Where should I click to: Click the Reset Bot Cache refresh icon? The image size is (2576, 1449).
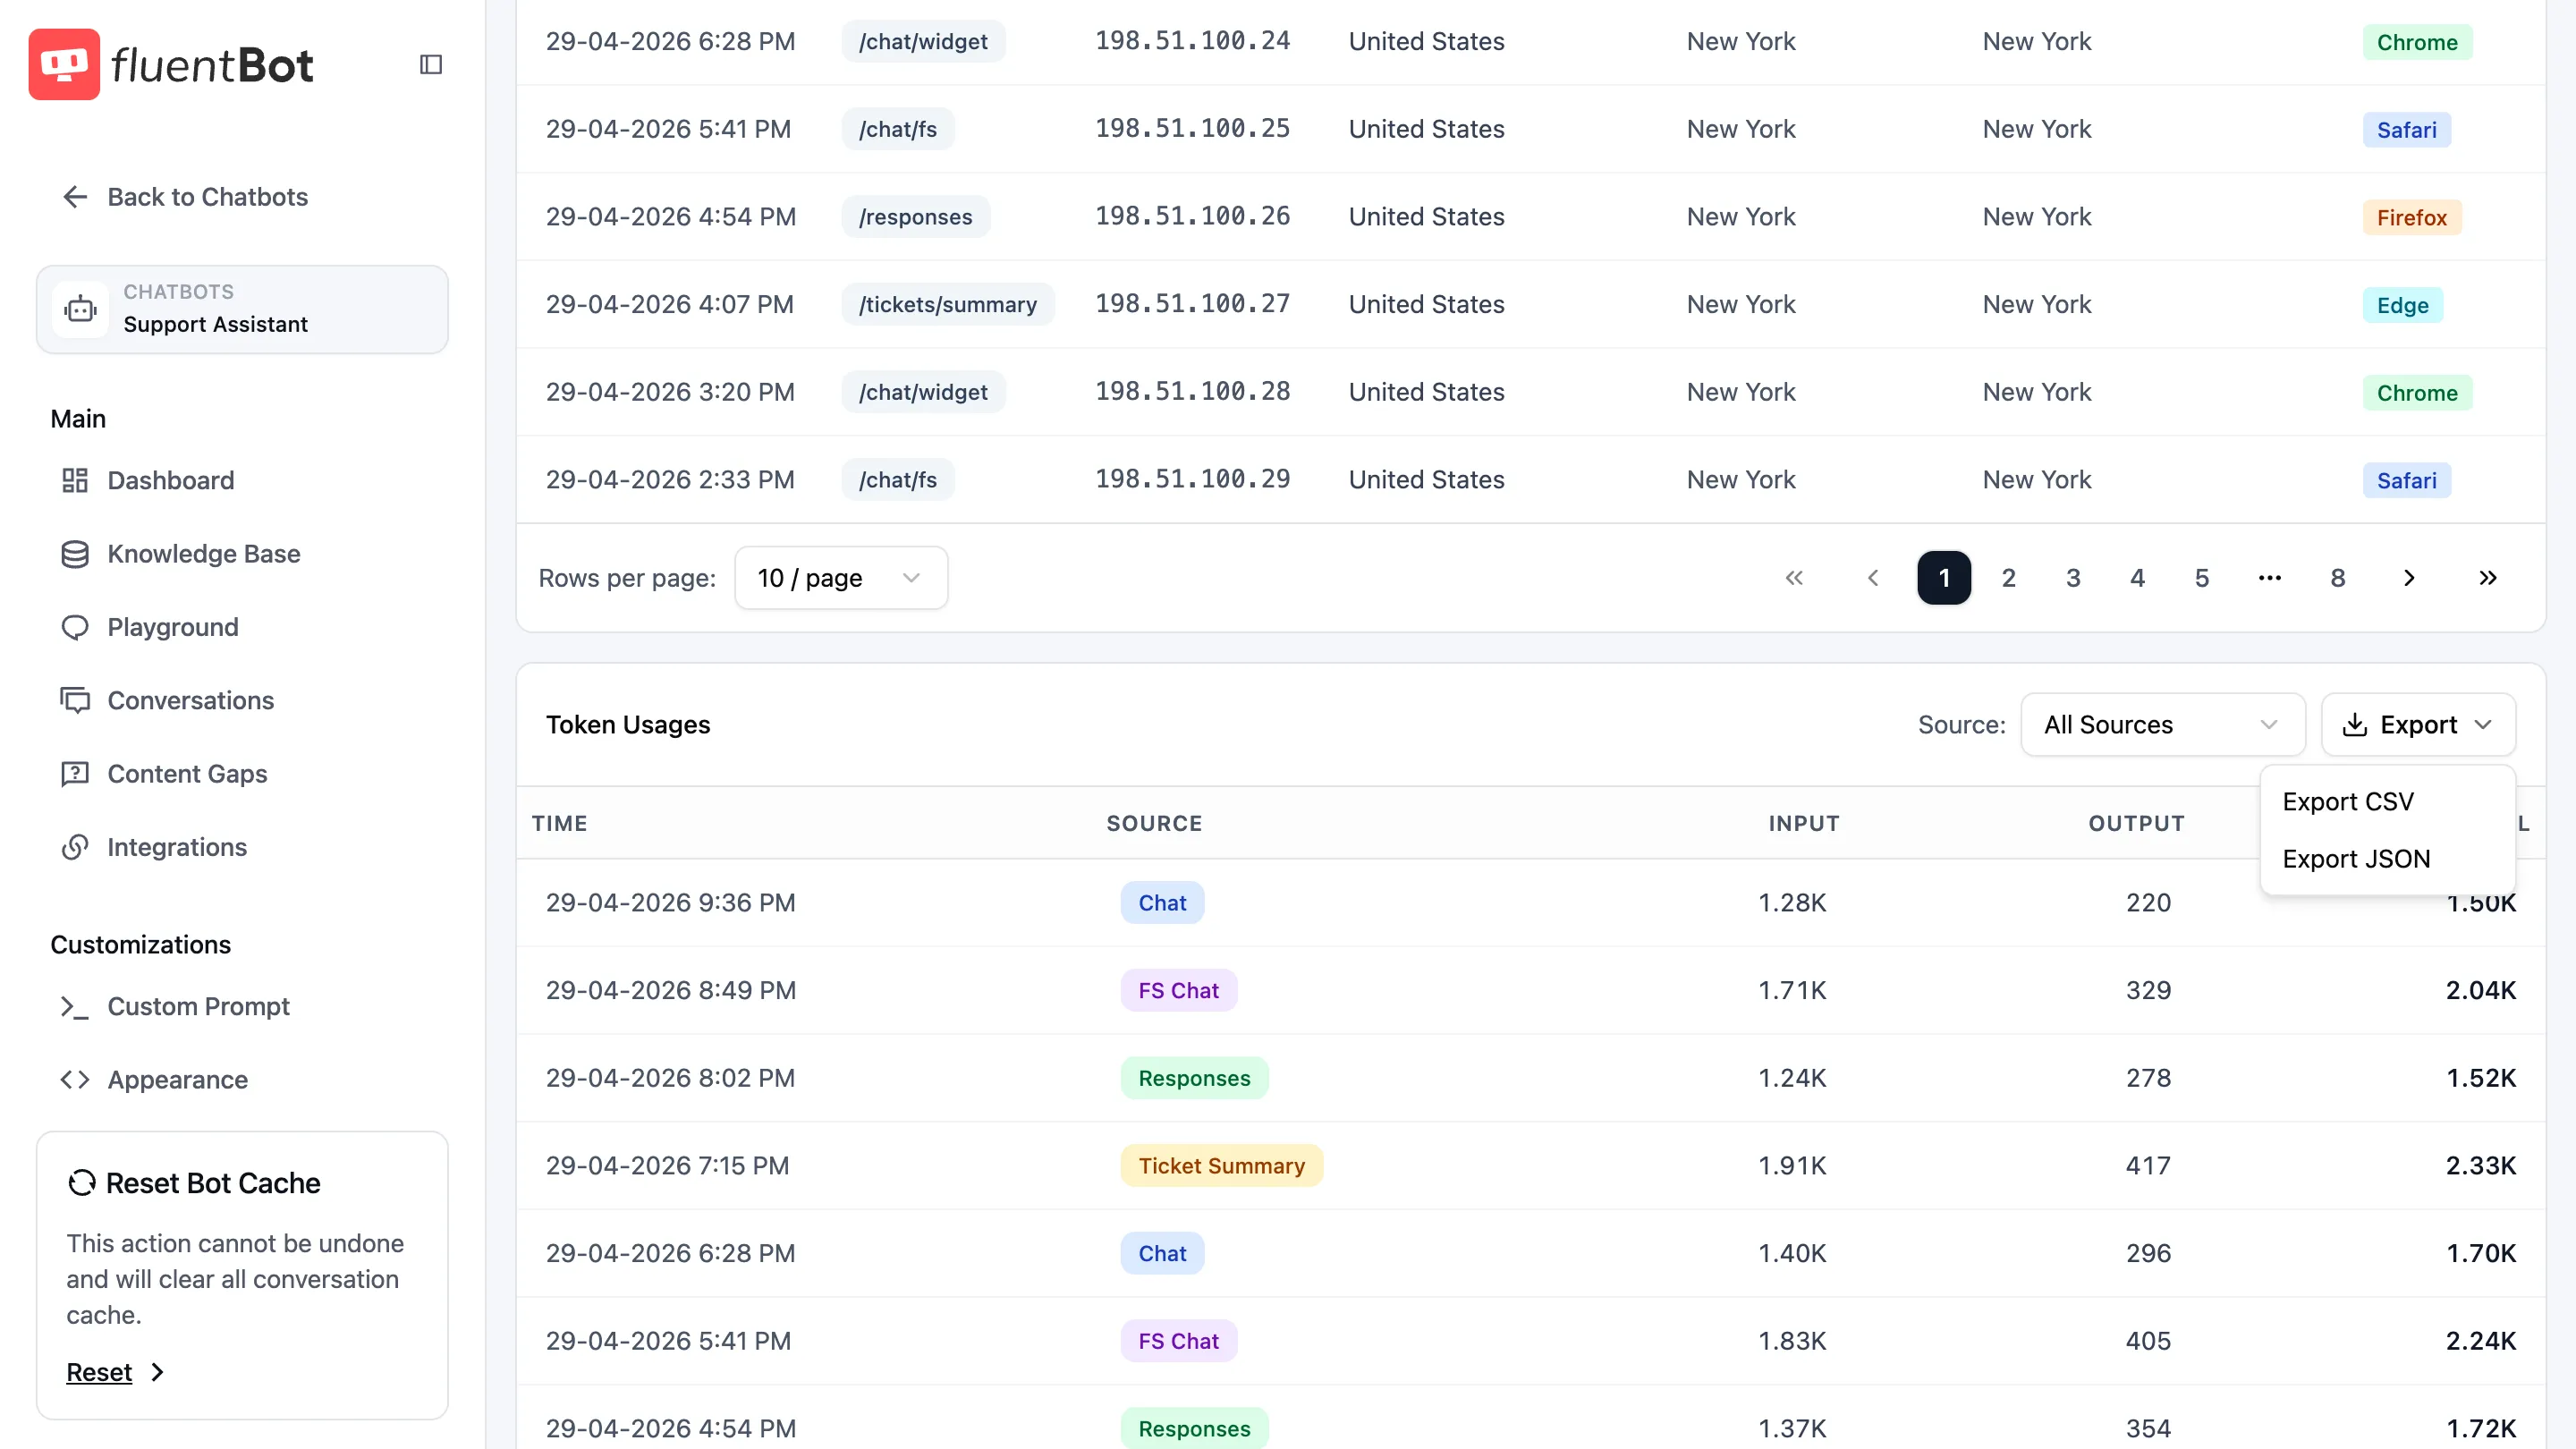[82, 1183]
